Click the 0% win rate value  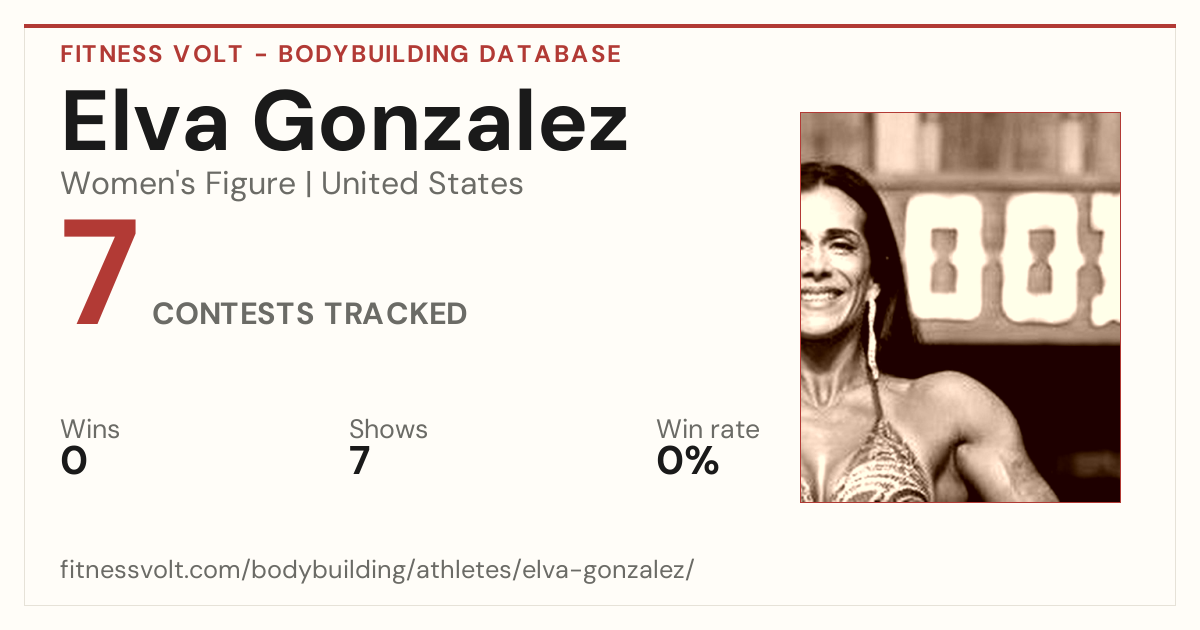pyautogui.click(x=688, y=461)
